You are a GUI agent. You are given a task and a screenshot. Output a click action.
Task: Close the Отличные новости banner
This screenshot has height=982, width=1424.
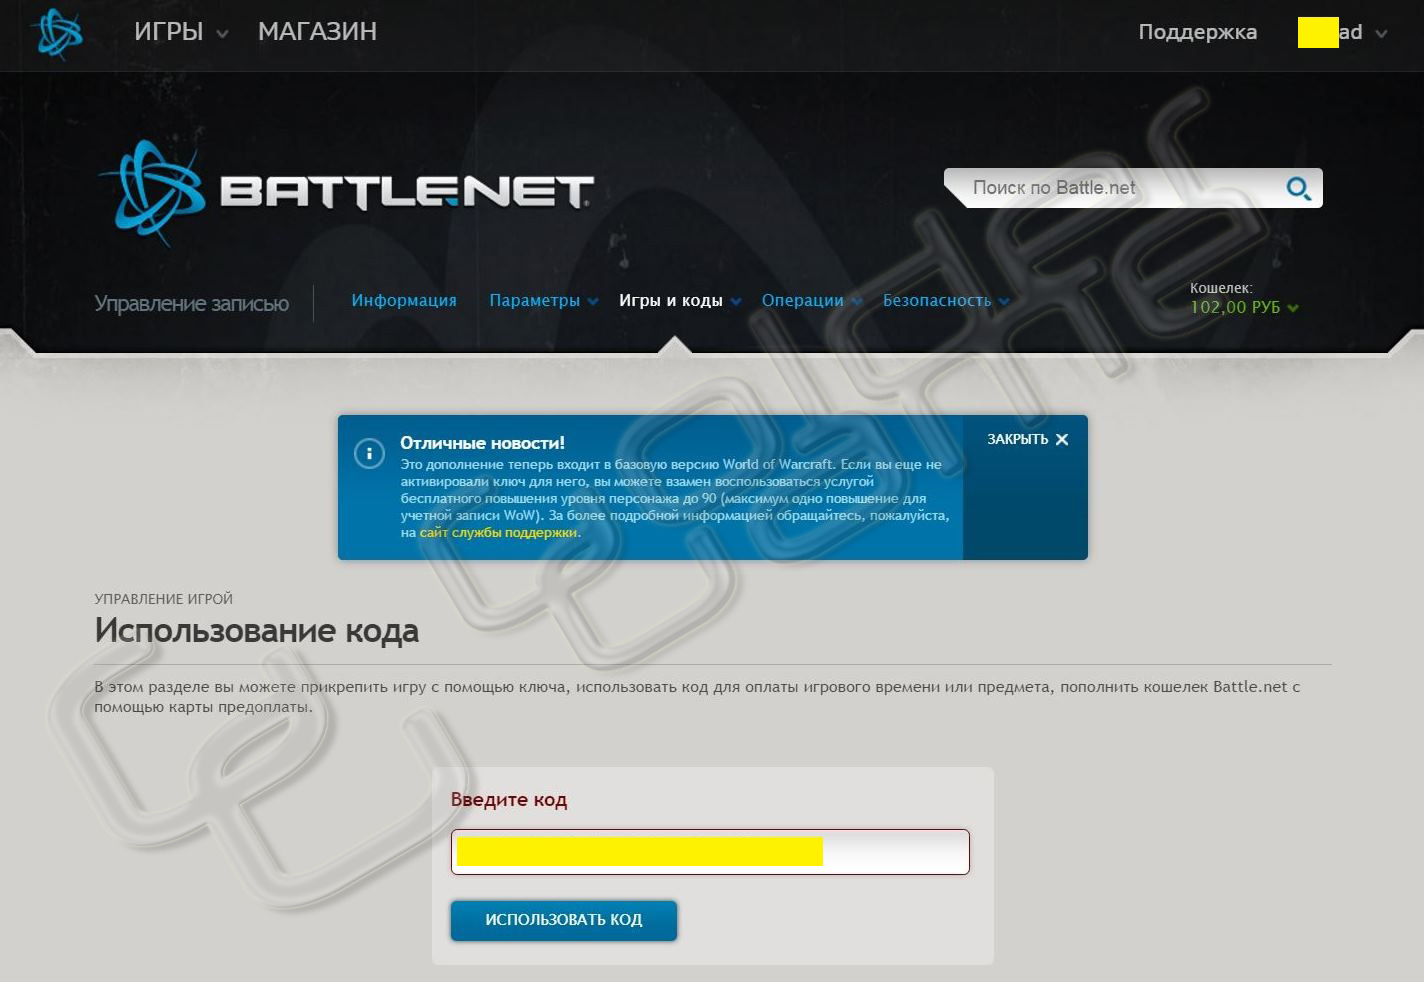(x=1027, y=439)
